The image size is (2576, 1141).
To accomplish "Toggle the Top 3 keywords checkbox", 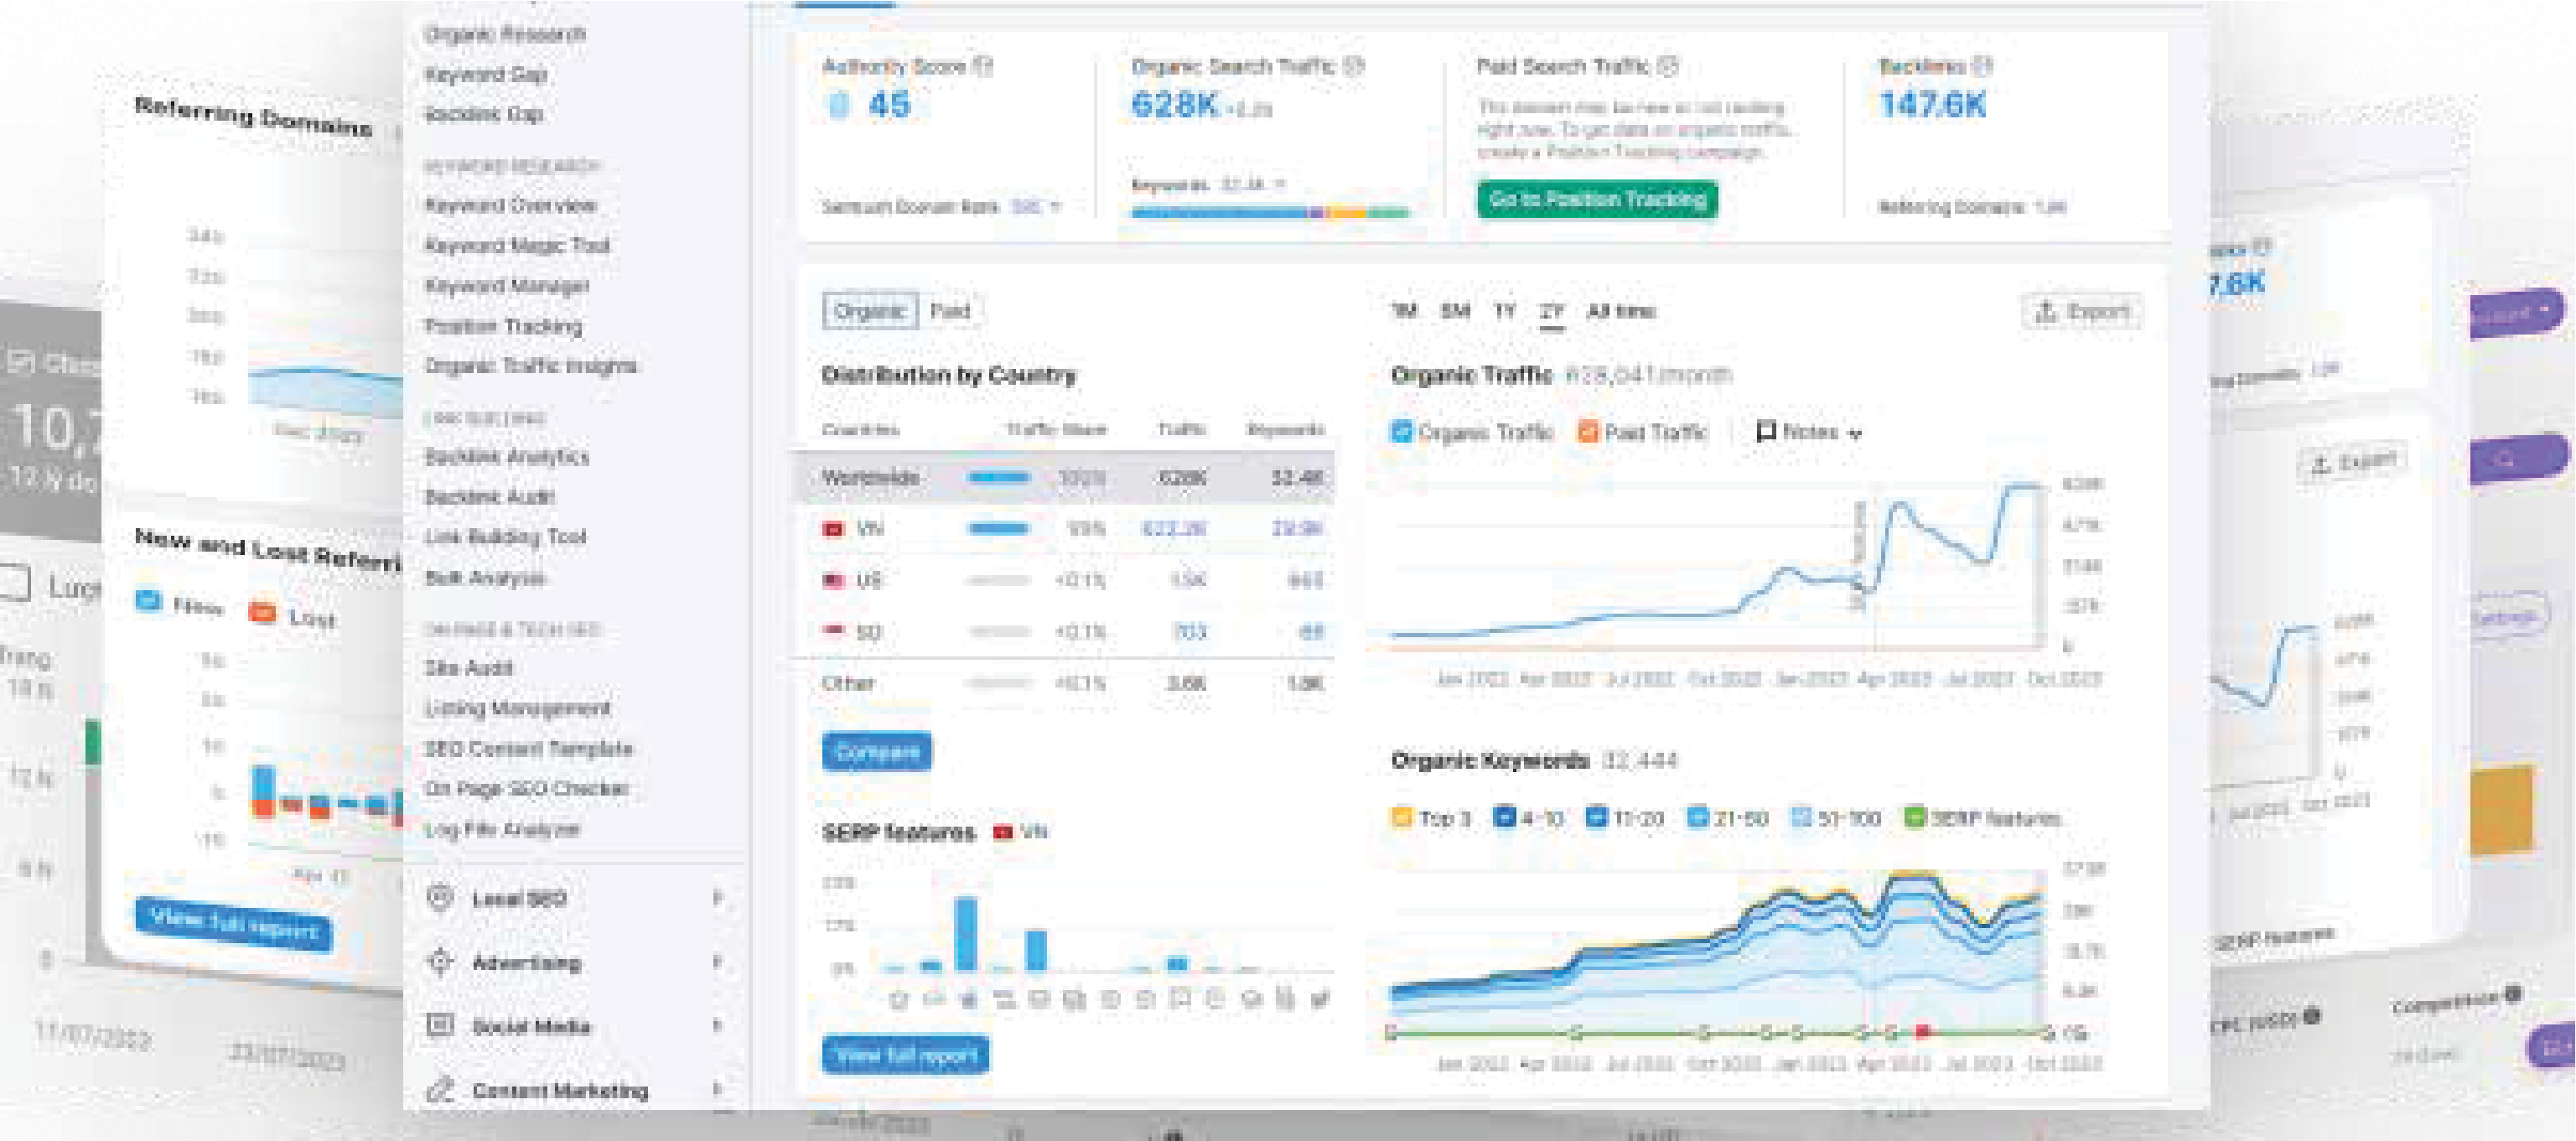I will [x=1402, y=818].
